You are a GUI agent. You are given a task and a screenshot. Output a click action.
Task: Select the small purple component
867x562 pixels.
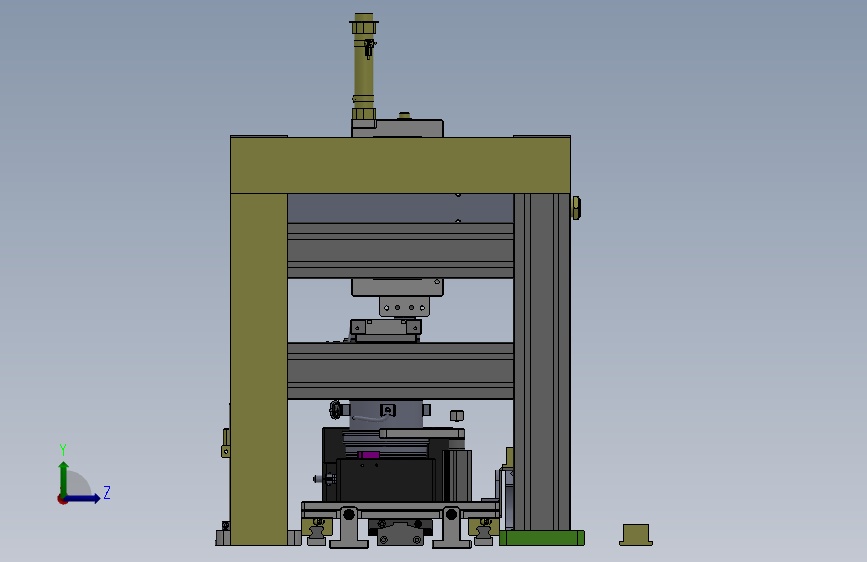(x=368, y=455)
